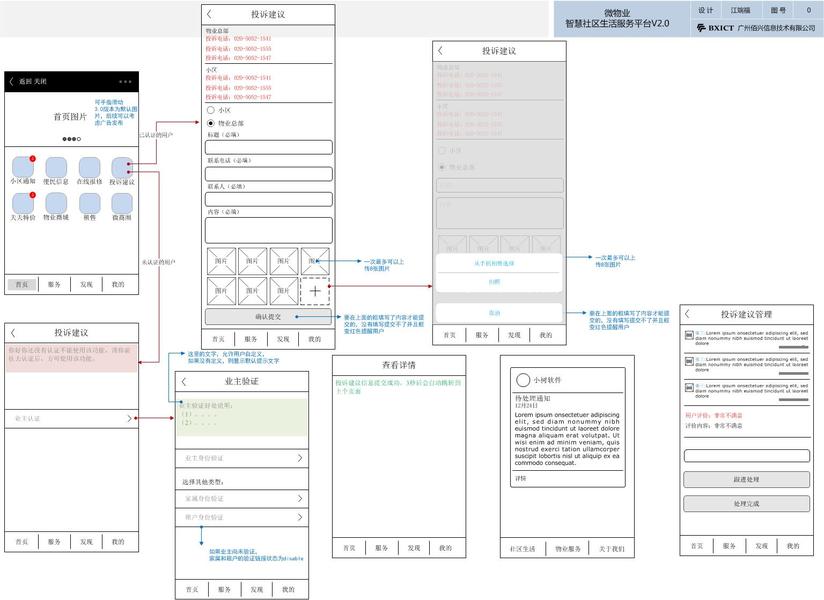Open the 天天特价 home grid icon
Screen dimensions: 824x600
[23, 203]
